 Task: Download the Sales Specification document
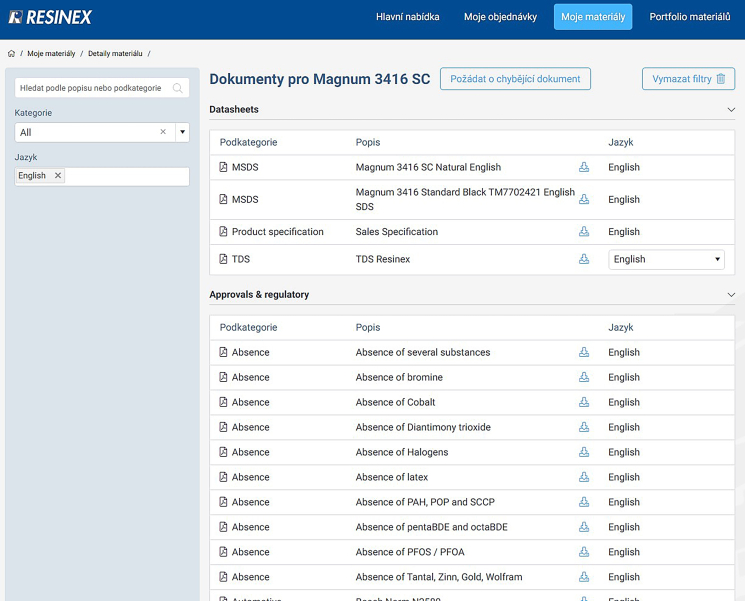coord(584,232)
